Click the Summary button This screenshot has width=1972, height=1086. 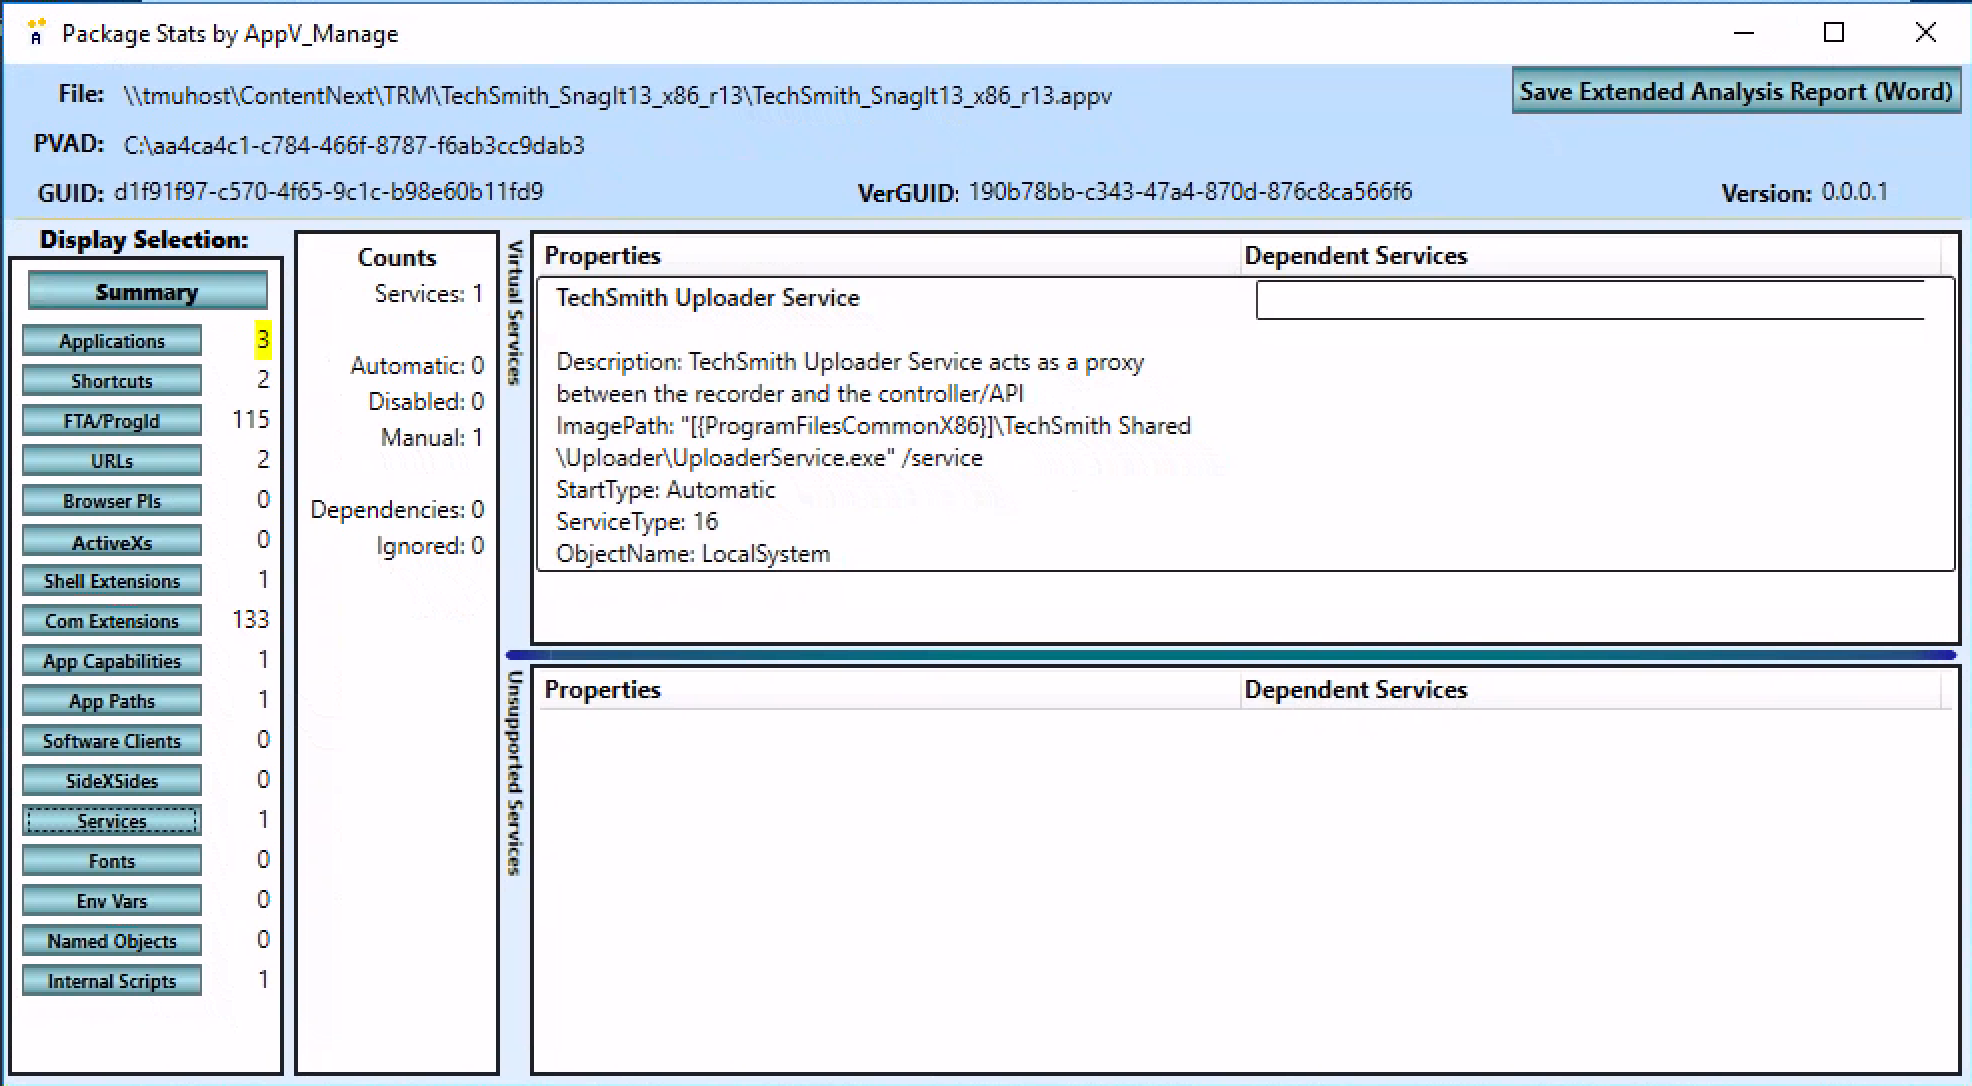click(147, 292)
